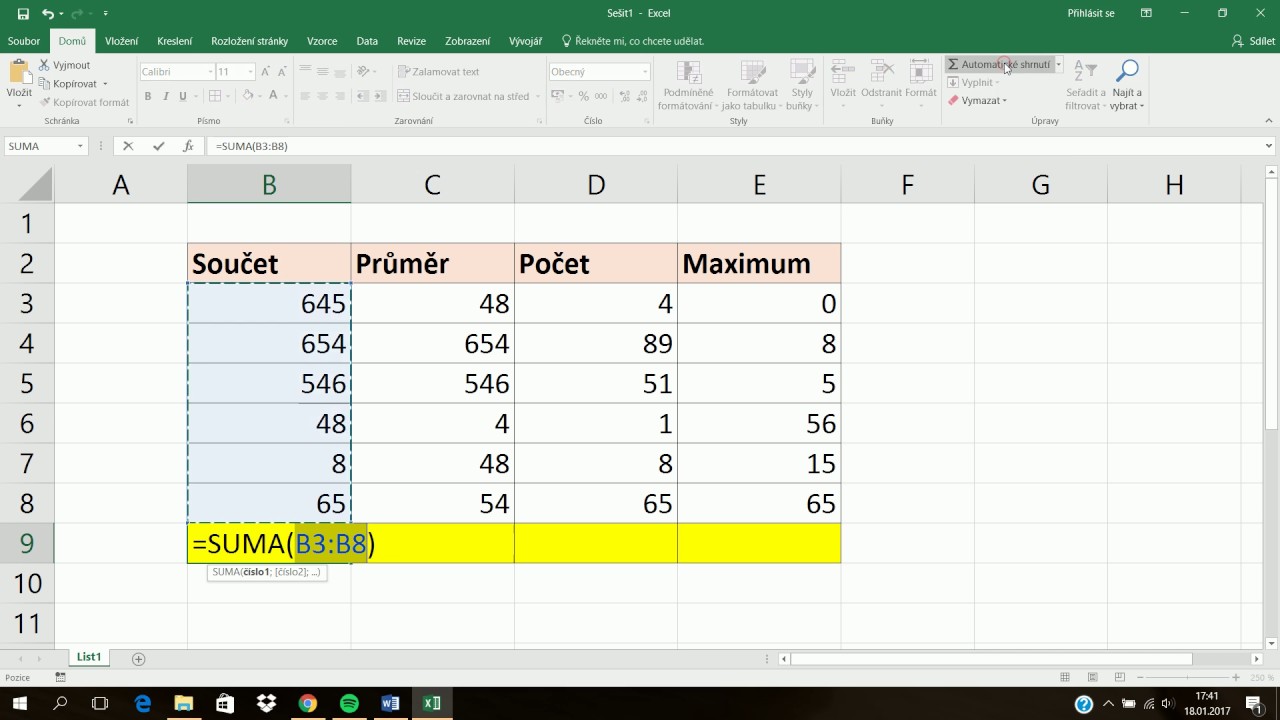Switch to the Zobrazení tab
This screenshot has height=720, width=1280.
point(468,41)
